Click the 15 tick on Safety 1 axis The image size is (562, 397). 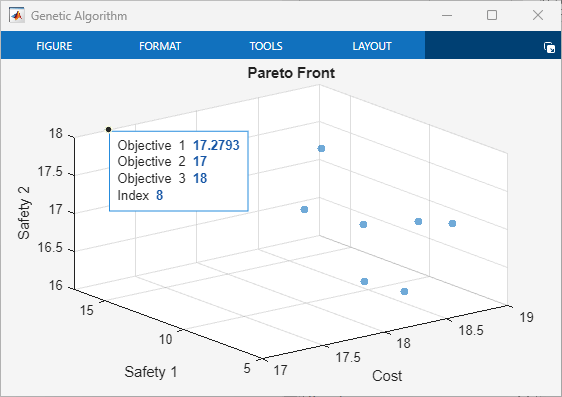point(86,310)
